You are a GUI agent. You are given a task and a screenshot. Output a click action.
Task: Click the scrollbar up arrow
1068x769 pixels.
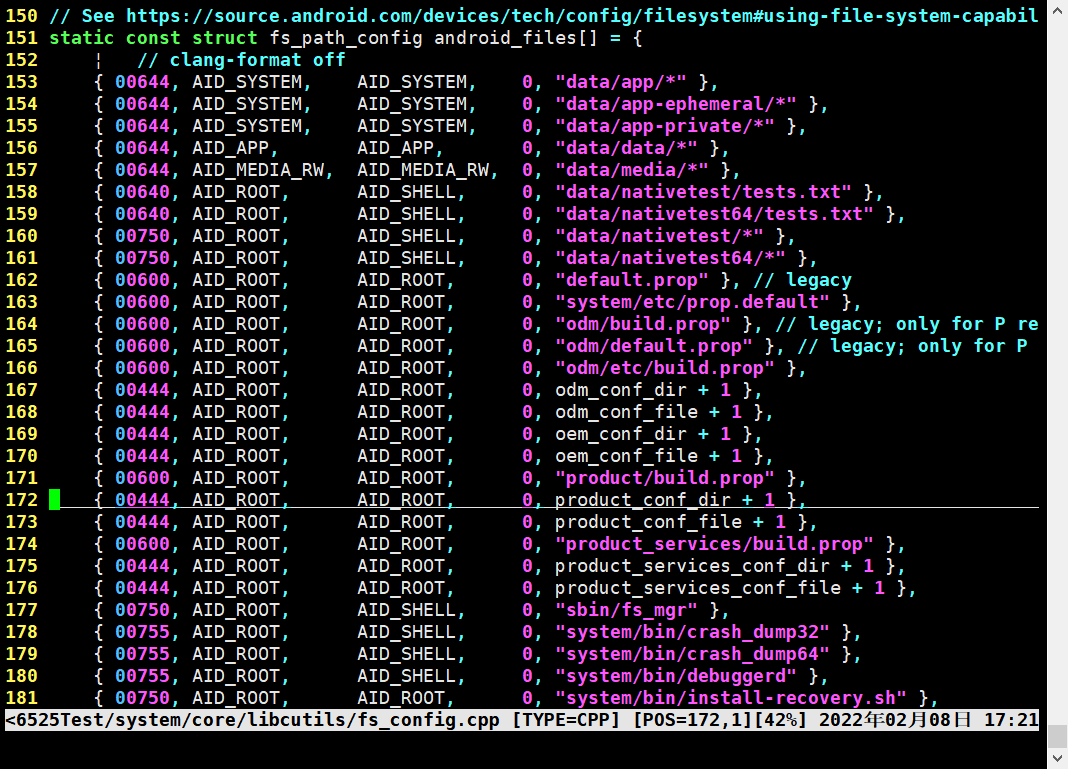point(1057,10)
